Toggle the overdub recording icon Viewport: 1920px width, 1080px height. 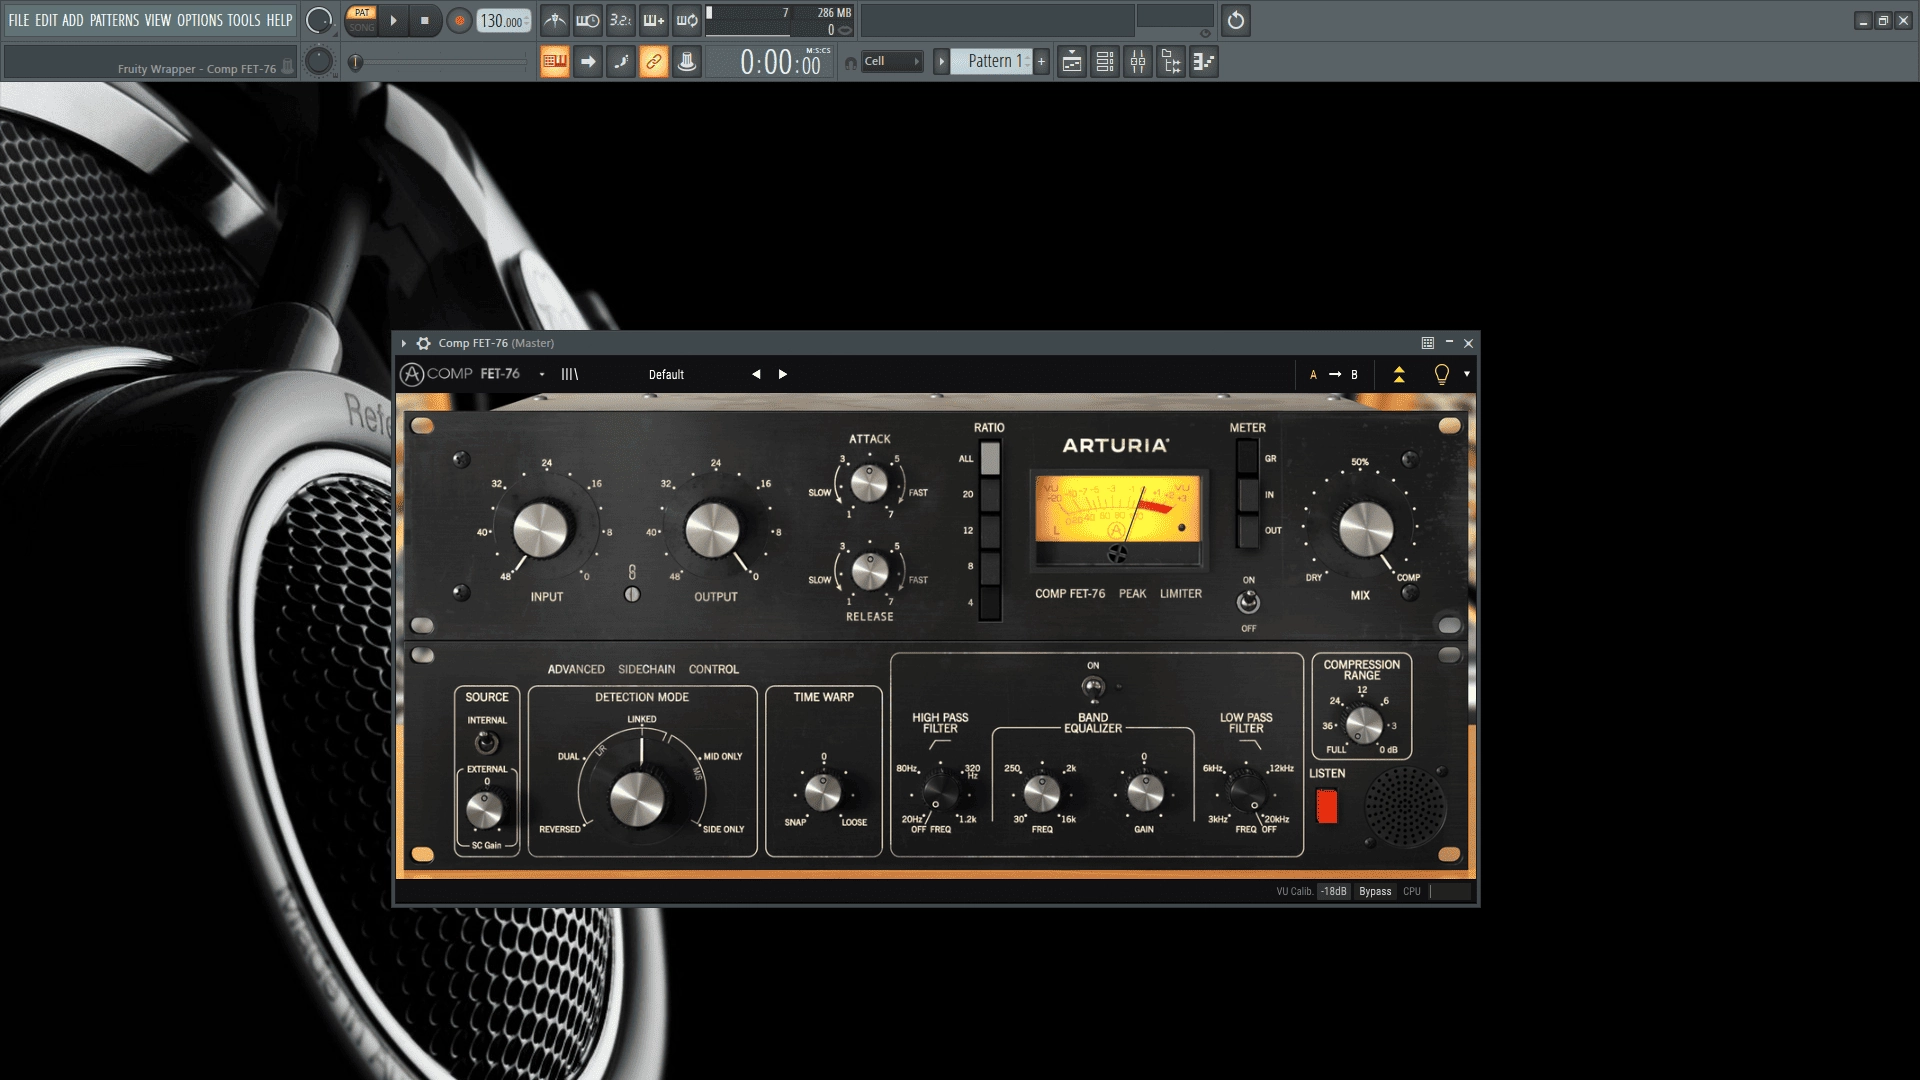(x=654, y=20)
